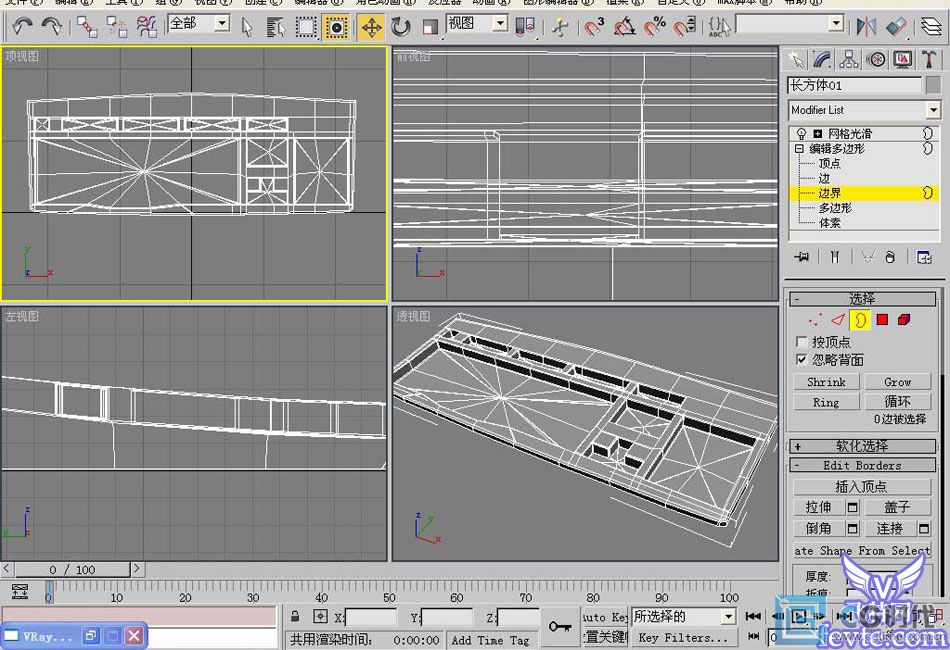Click the Pin Stack icon

[802, 257]
